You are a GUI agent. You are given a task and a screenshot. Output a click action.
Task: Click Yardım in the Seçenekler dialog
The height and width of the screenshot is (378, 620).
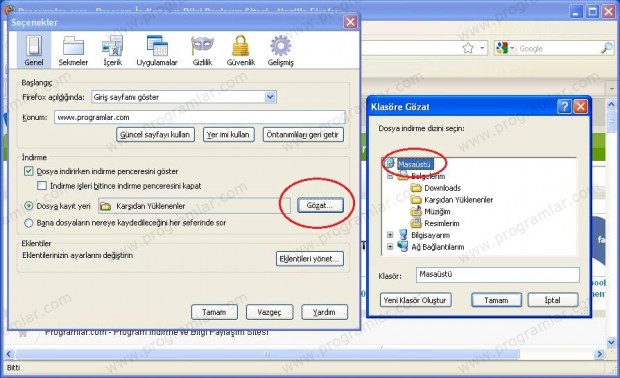tap(324, 312)
